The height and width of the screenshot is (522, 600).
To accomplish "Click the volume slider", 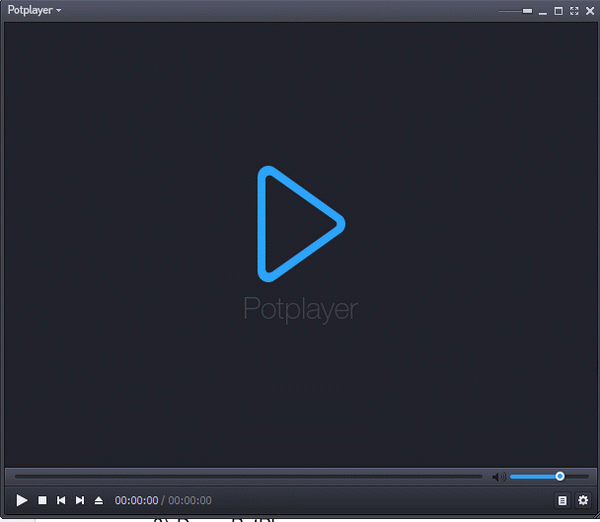I will pos(549,476).
